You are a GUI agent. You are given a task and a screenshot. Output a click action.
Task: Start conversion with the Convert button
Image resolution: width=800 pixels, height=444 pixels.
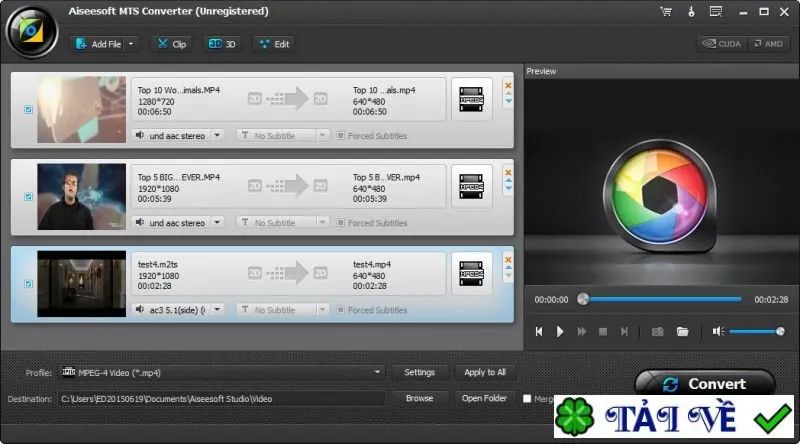pos(705,383)
